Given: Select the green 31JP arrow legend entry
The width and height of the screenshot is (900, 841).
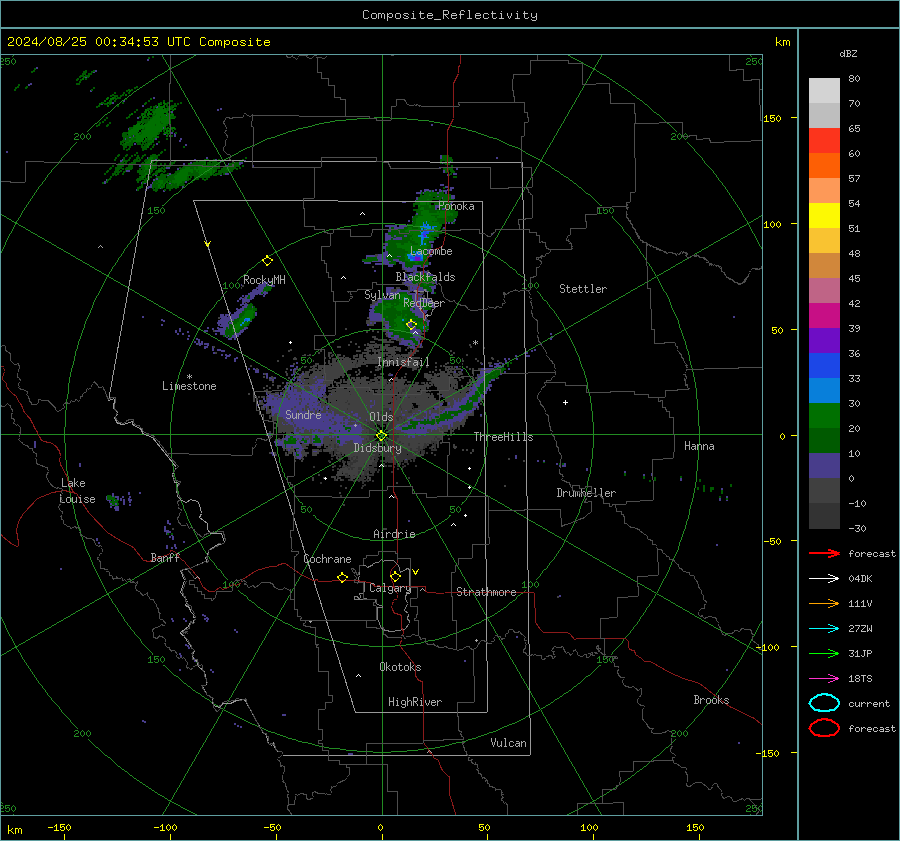Looking at the screenshot, I should click(824, 653).
